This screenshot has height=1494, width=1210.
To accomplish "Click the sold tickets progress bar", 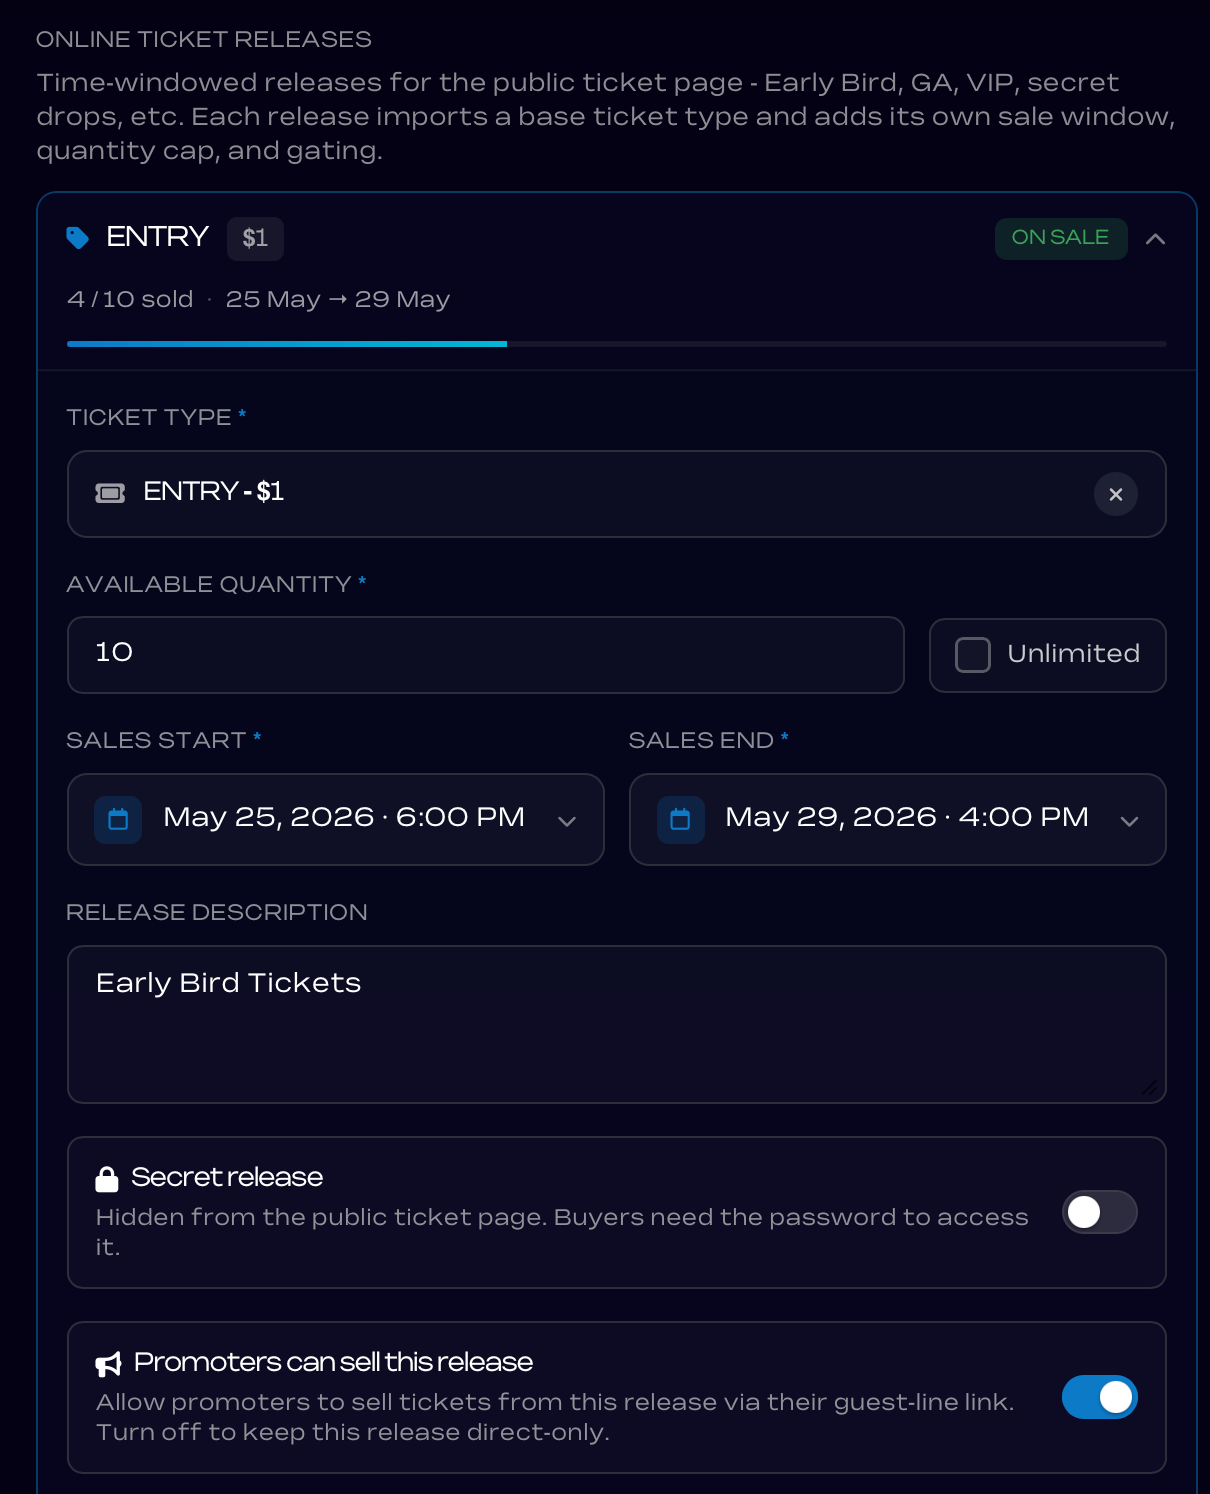I will [x=617, y=344].
